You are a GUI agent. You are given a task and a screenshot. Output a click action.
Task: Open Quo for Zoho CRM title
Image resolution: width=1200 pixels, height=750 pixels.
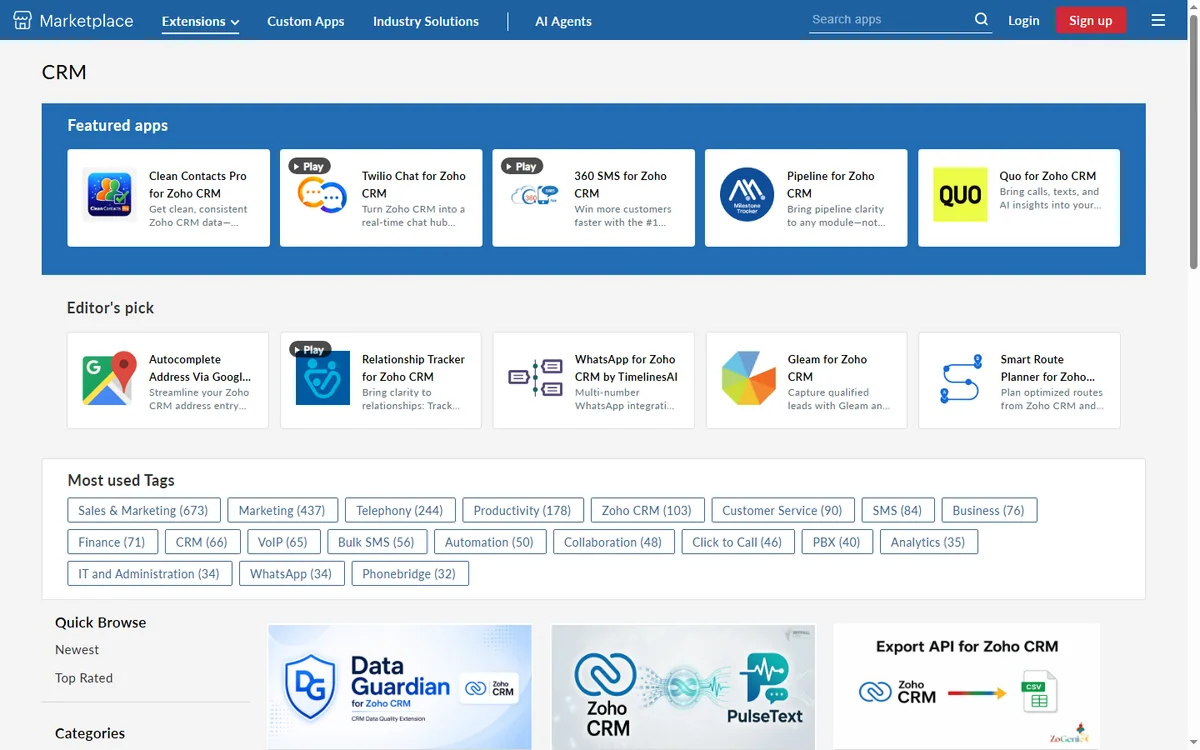pyautogui.click(x=1048, y=176)
